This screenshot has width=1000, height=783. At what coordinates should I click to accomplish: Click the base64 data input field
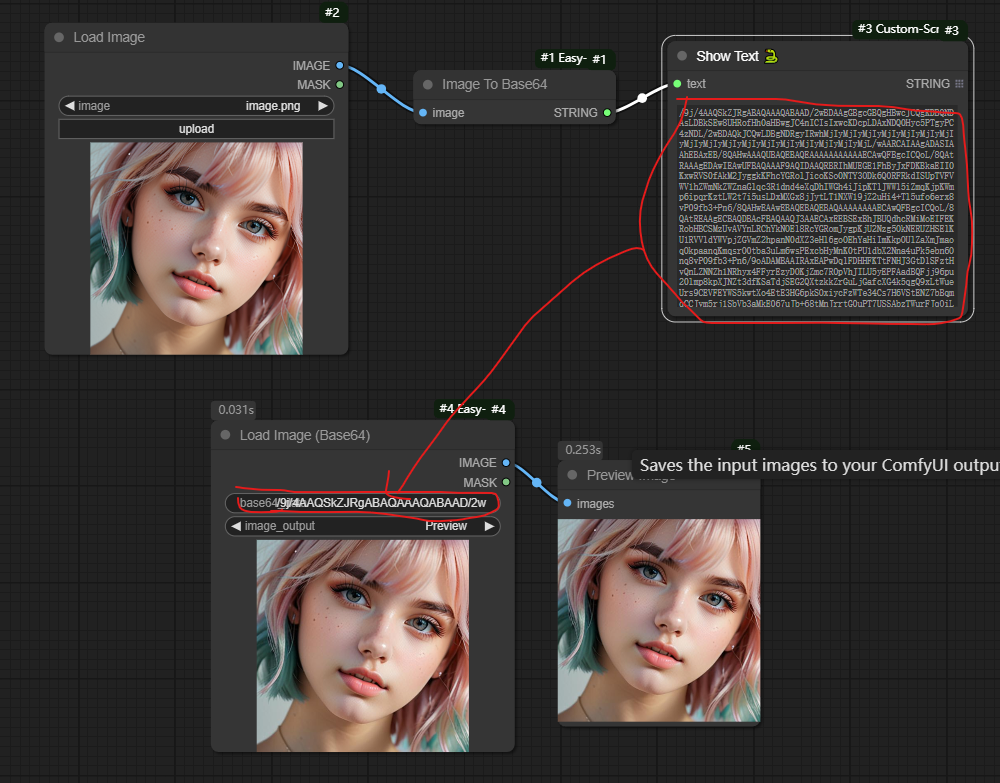click(362, 502)
